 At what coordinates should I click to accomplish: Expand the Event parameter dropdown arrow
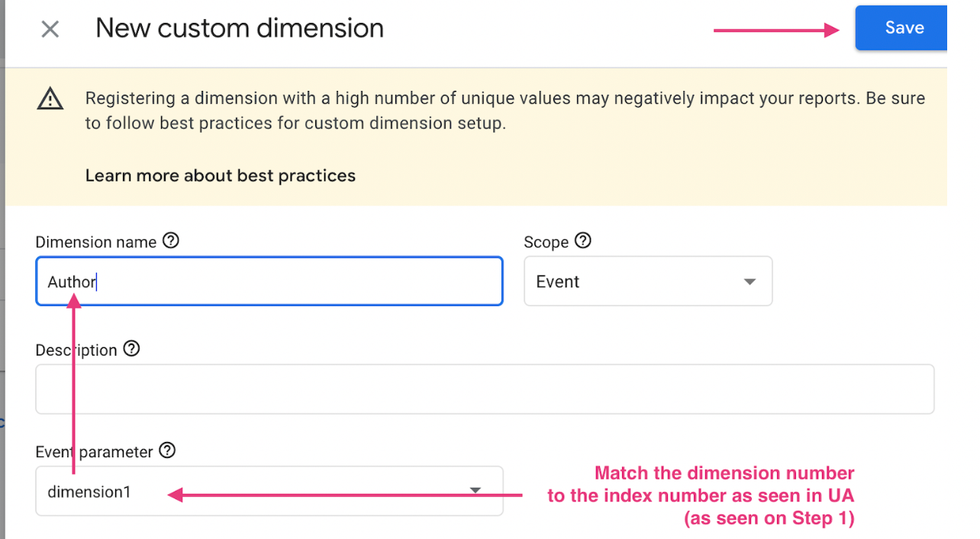click(x=475, y=491)
